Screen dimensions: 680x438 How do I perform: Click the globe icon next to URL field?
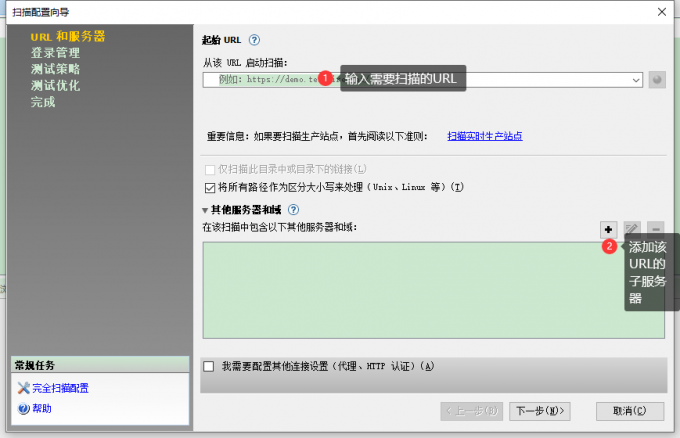[657, 80]
